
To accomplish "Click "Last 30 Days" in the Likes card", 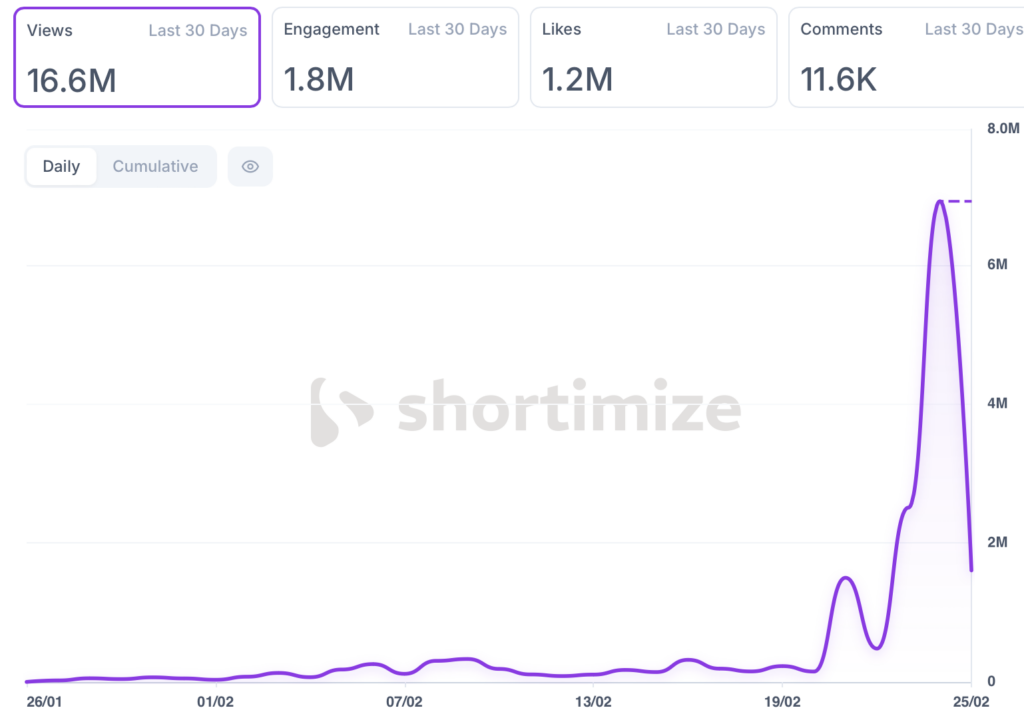I will coord(716,30).
